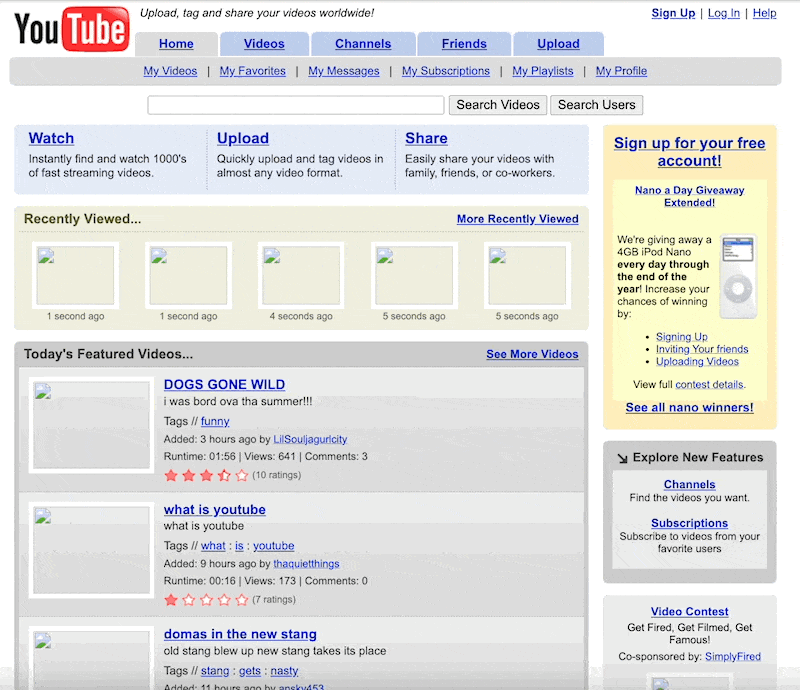800x690 pixels.
Task: Open My Subscriptions
Action: 445,71
